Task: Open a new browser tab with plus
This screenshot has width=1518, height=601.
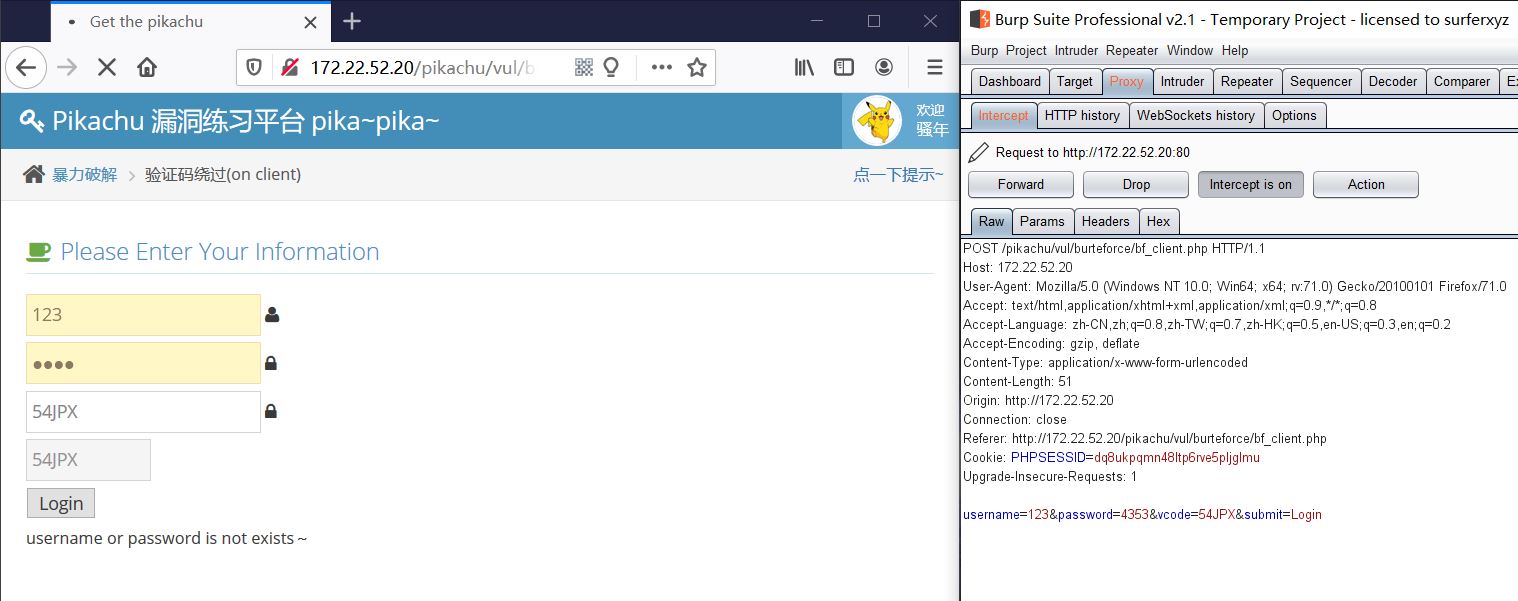Action: click(352, 21)
